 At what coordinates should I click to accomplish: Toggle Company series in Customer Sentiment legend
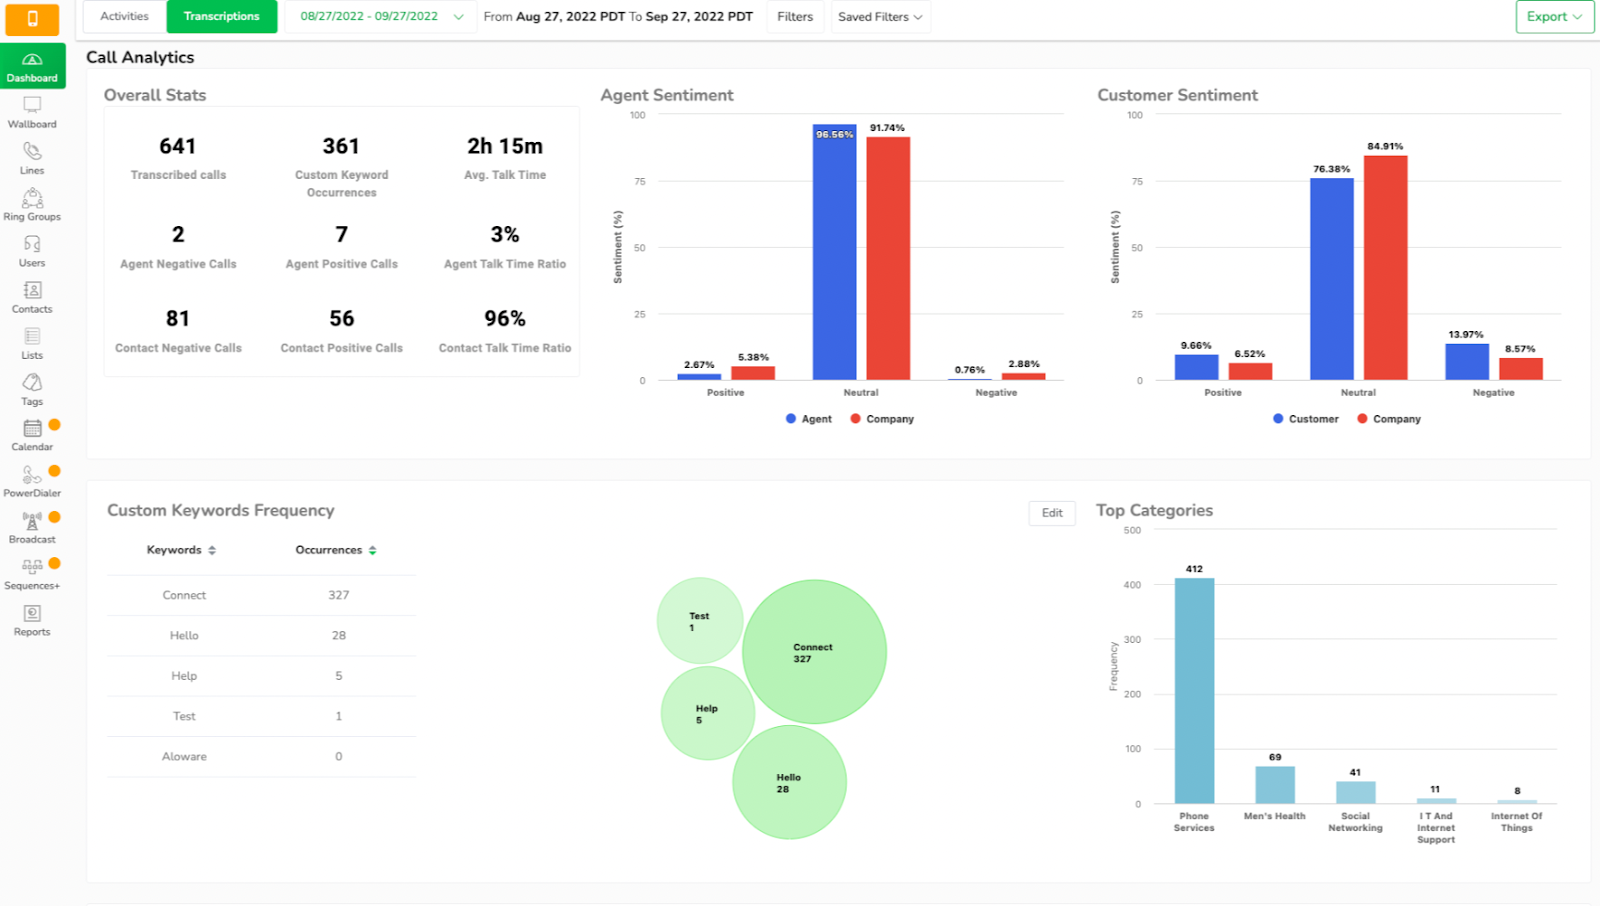(x=1389, y=419)
